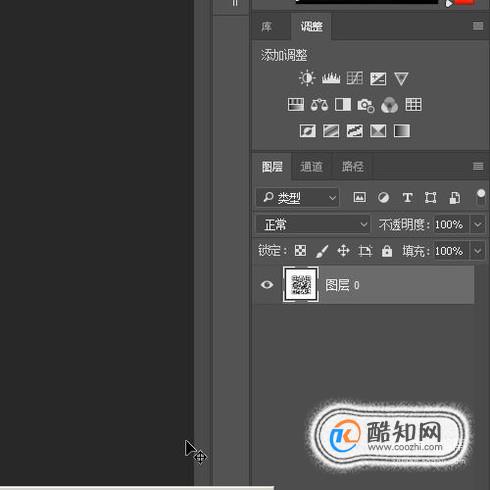Image resolution: width=490 pixels, height=490 pixels.
Task: Add a Photo Filter adjustment
Action: pos(366,105)
